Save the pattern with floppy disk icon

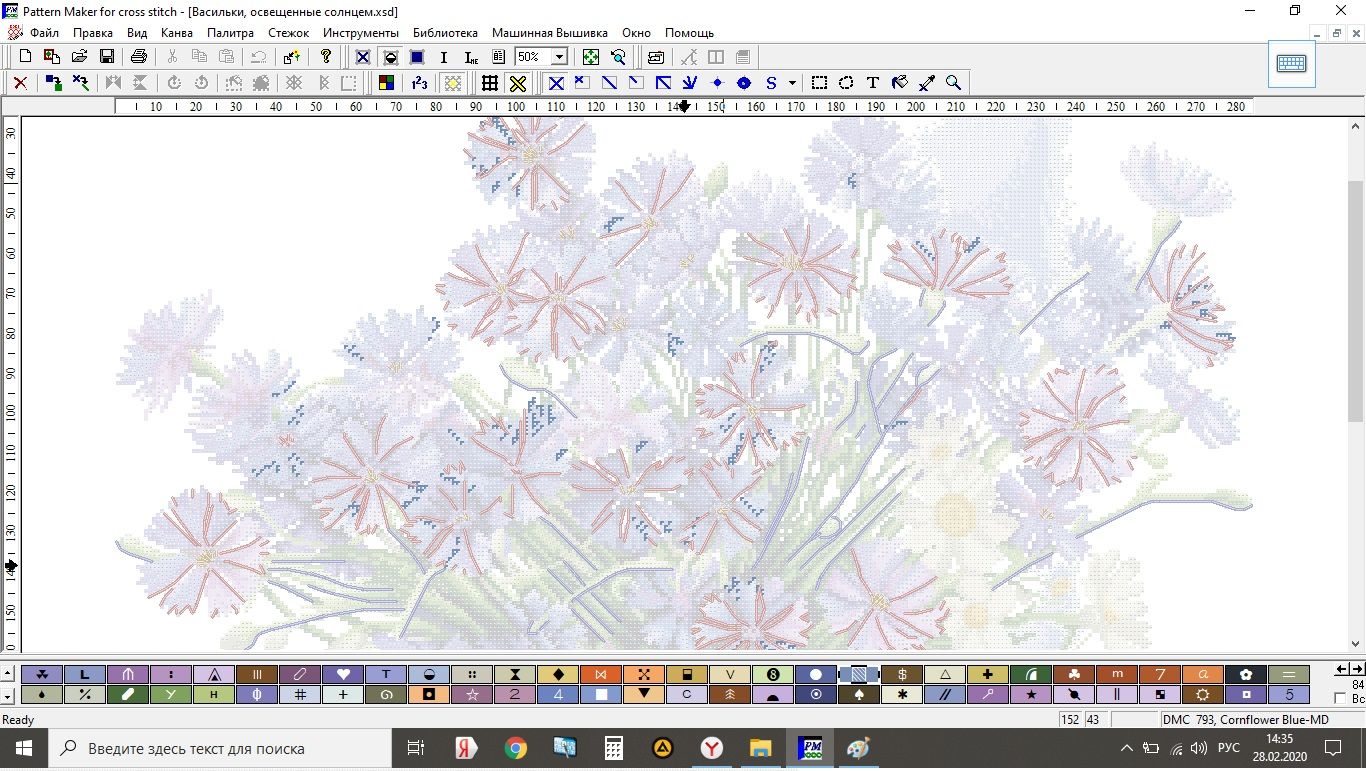106,57
